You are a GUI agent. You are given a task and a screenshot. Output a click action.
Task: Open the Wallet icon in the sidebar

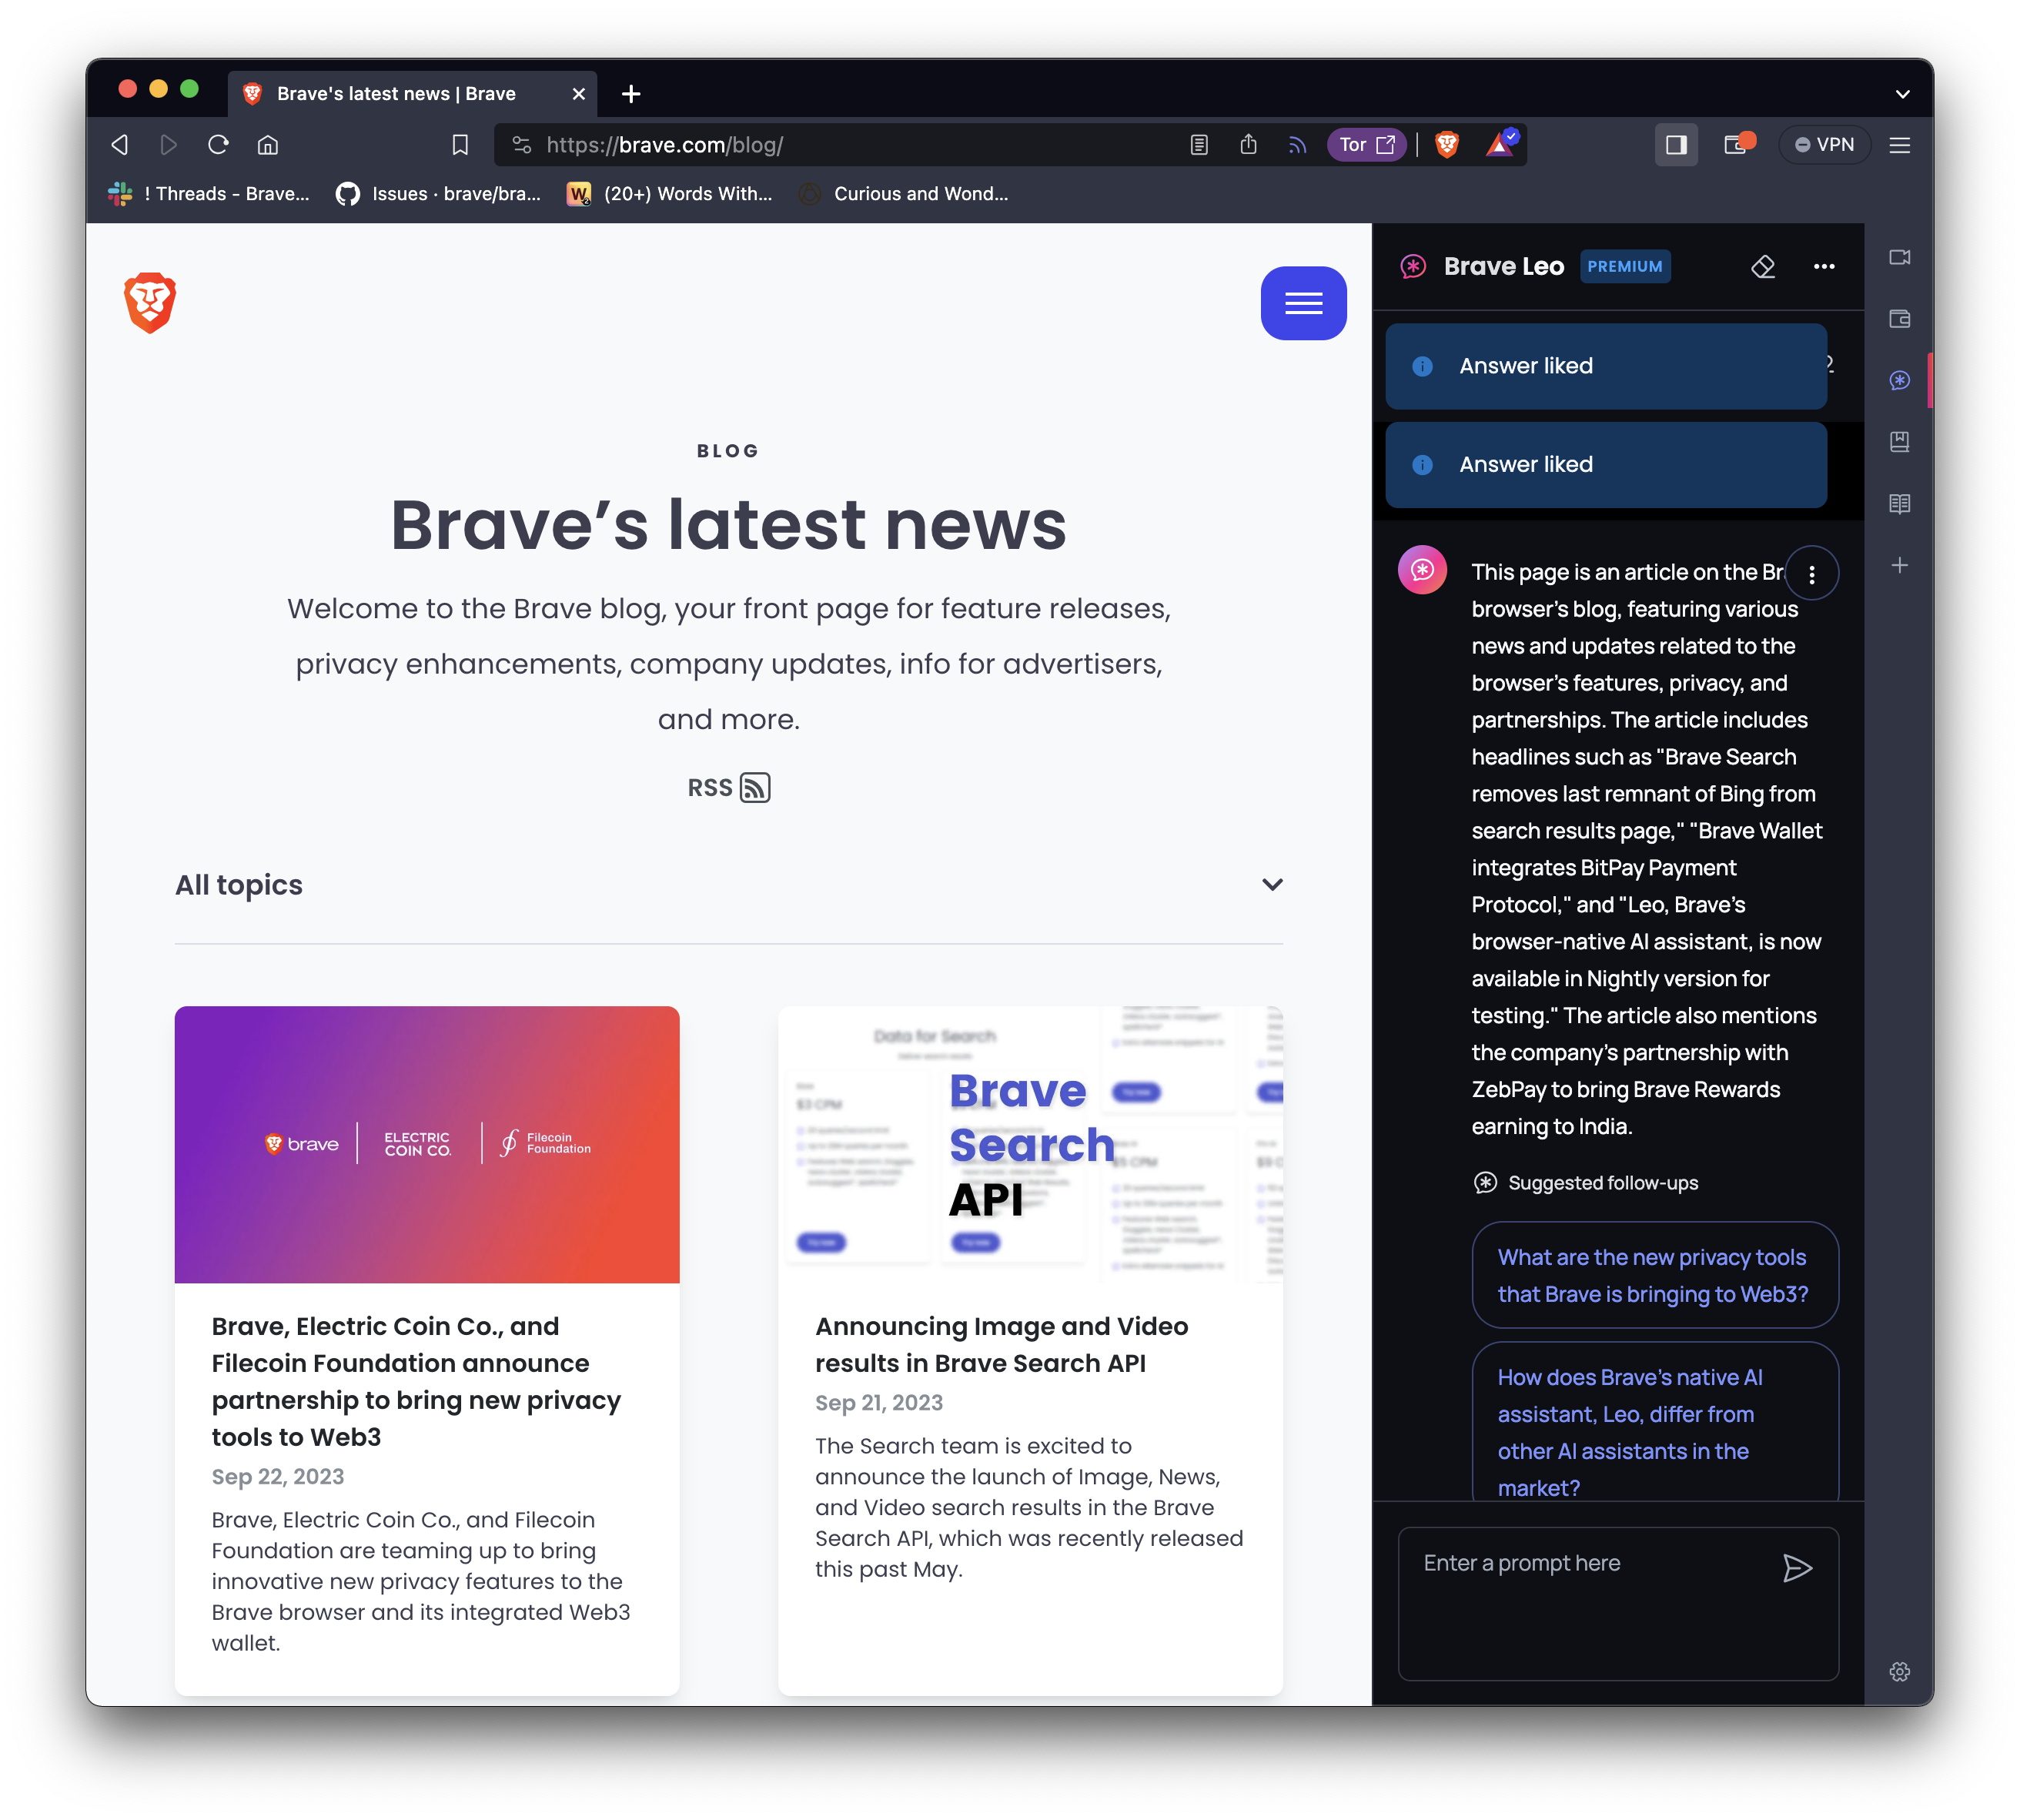click(x=1899, y=319)
